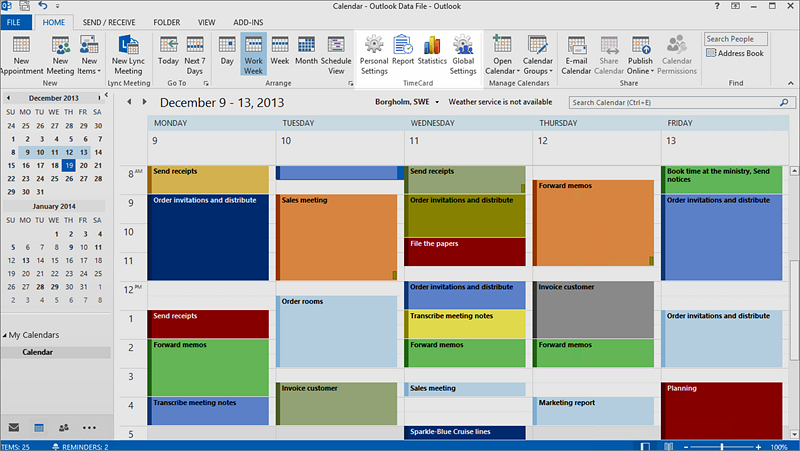The image size is (800, 451).
Task: Start a New Lync Meeting
Action: (128, 54)
